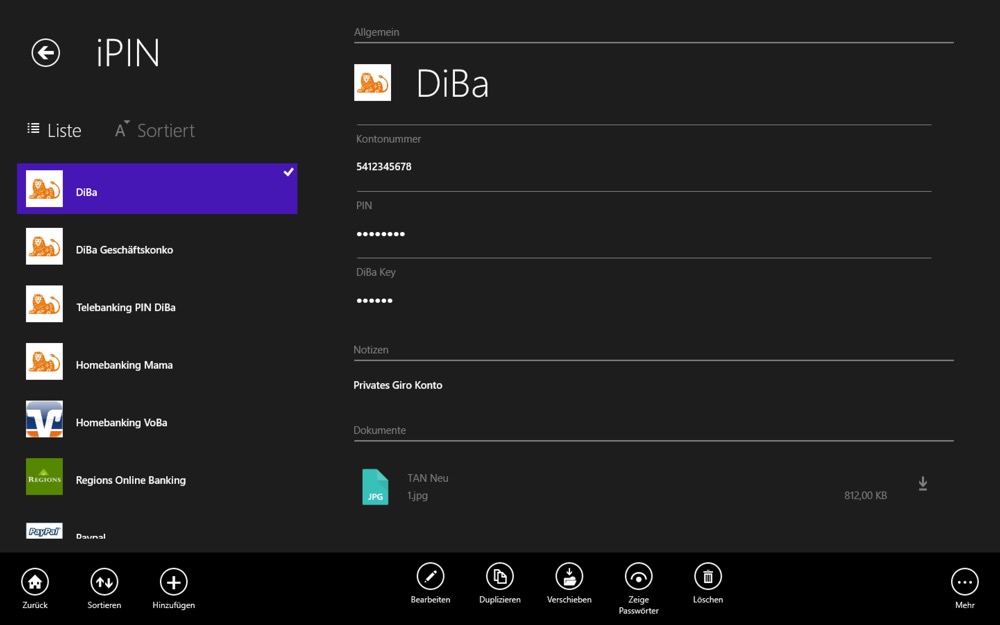Click the back arrow next to iPIN
Screen dimensions: 1000x625
pyautogui.click(x=46, y=53)
